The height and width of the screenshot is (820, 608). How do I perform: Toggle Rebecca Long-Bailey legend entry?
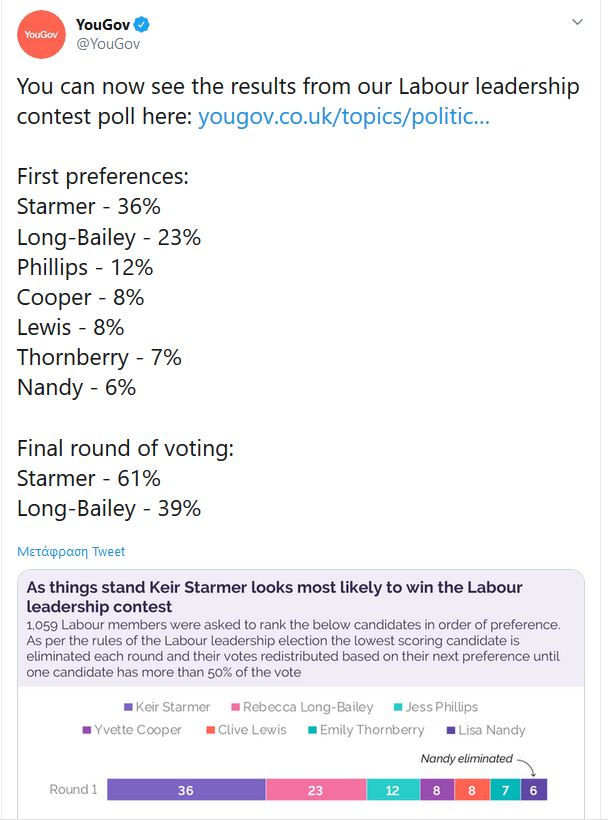[x=302, y=707]
